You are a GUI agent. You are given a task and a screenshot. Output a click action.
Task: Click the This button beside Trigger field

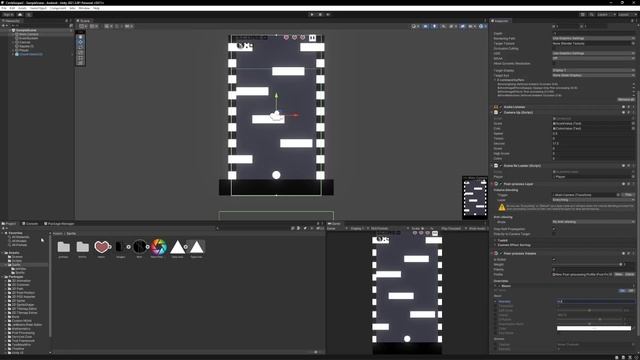coord(629,195)
